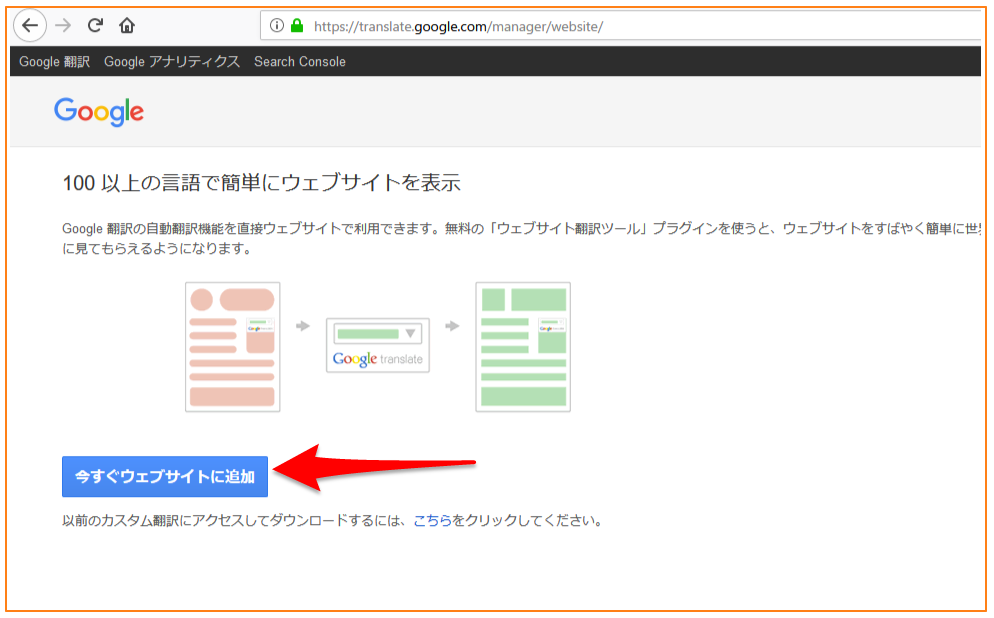
Task: Go to the browser home page icon
Action: click(x=127, y=25)
